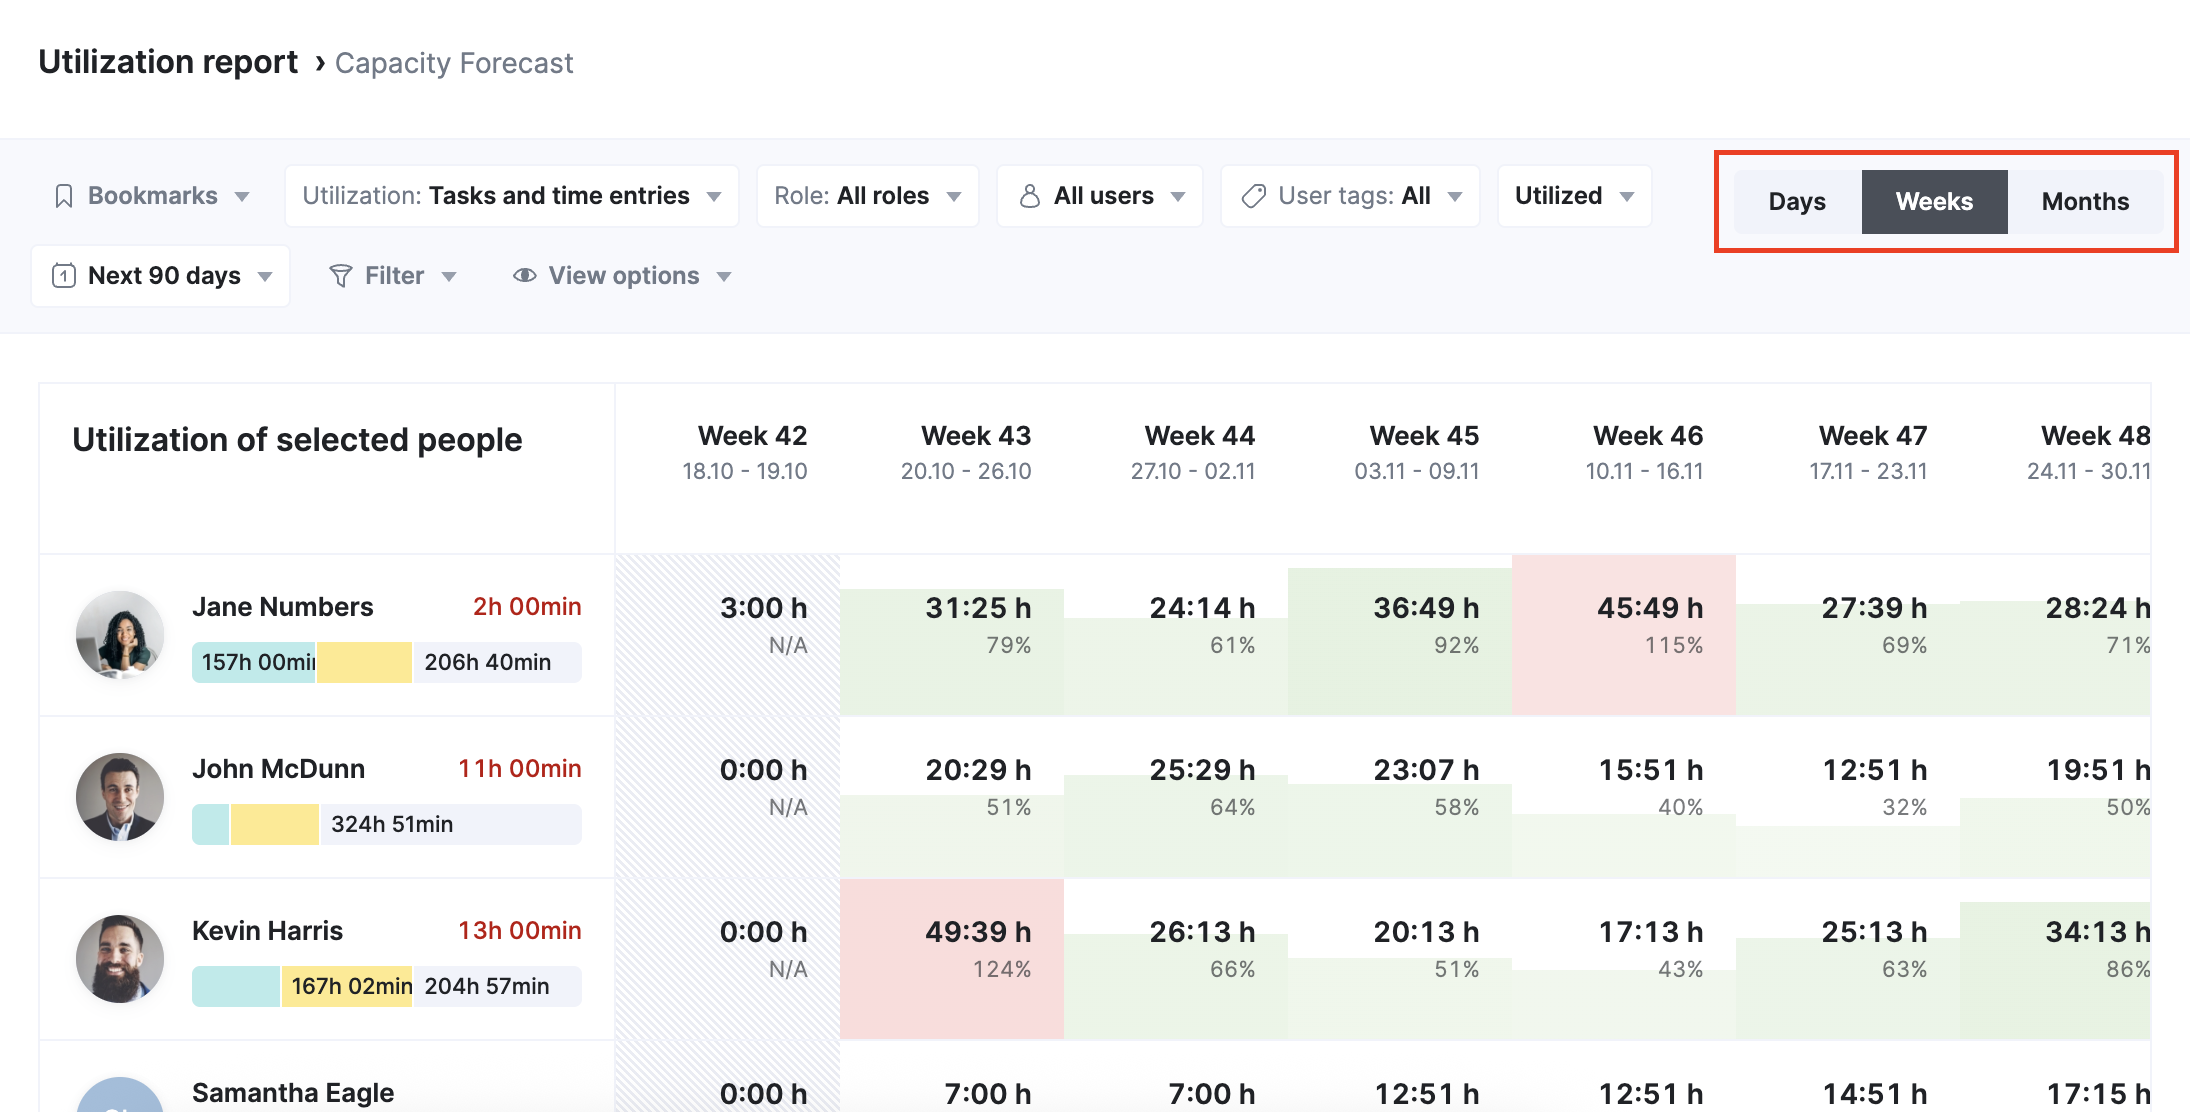Open the Next 90 days date range dropdown

[161, 276]
